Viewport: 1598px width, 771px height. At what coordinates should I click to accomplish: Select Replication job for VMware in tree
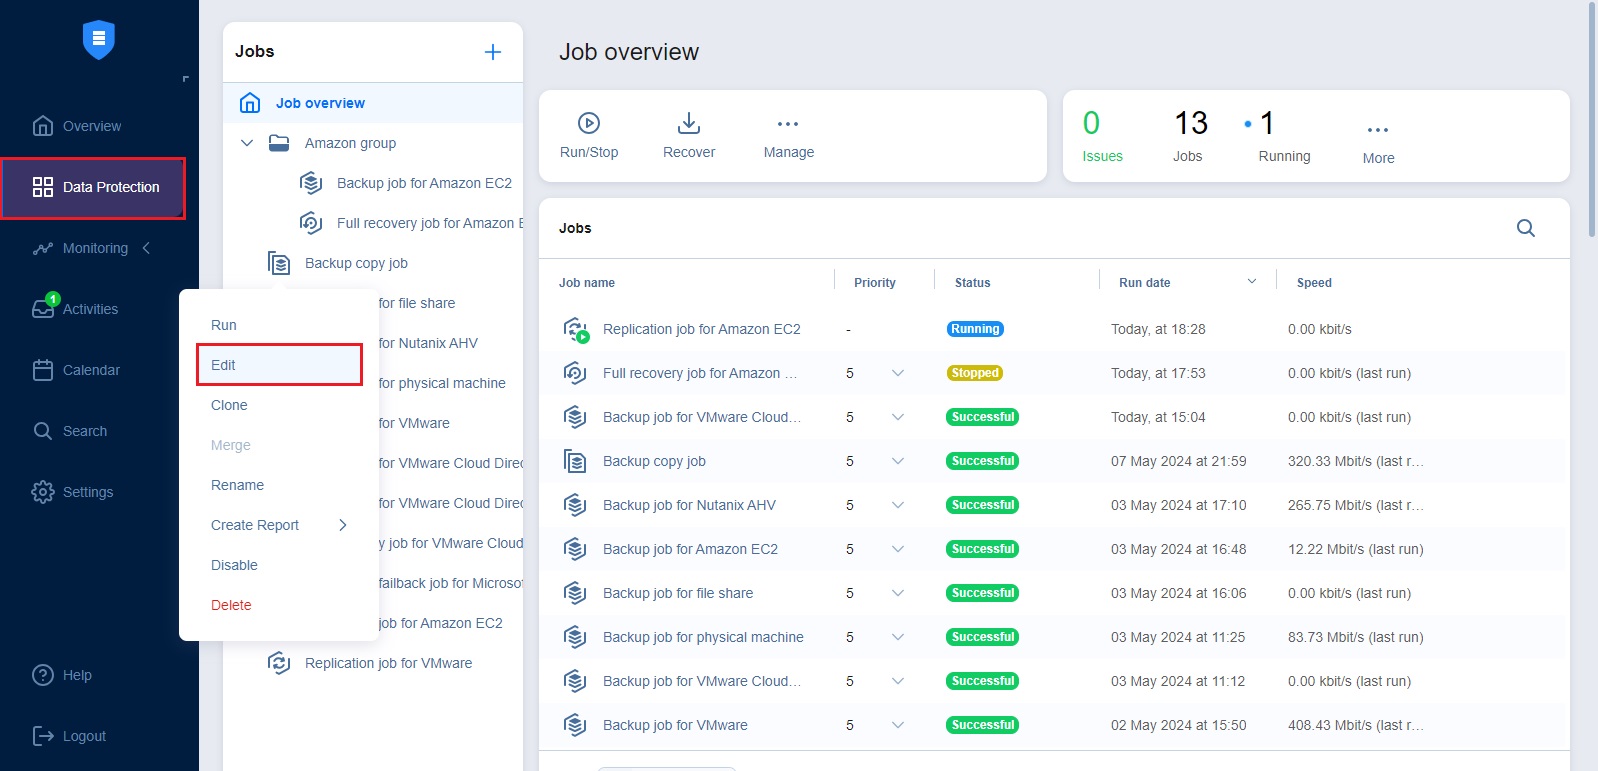click(x=388, y=663)
